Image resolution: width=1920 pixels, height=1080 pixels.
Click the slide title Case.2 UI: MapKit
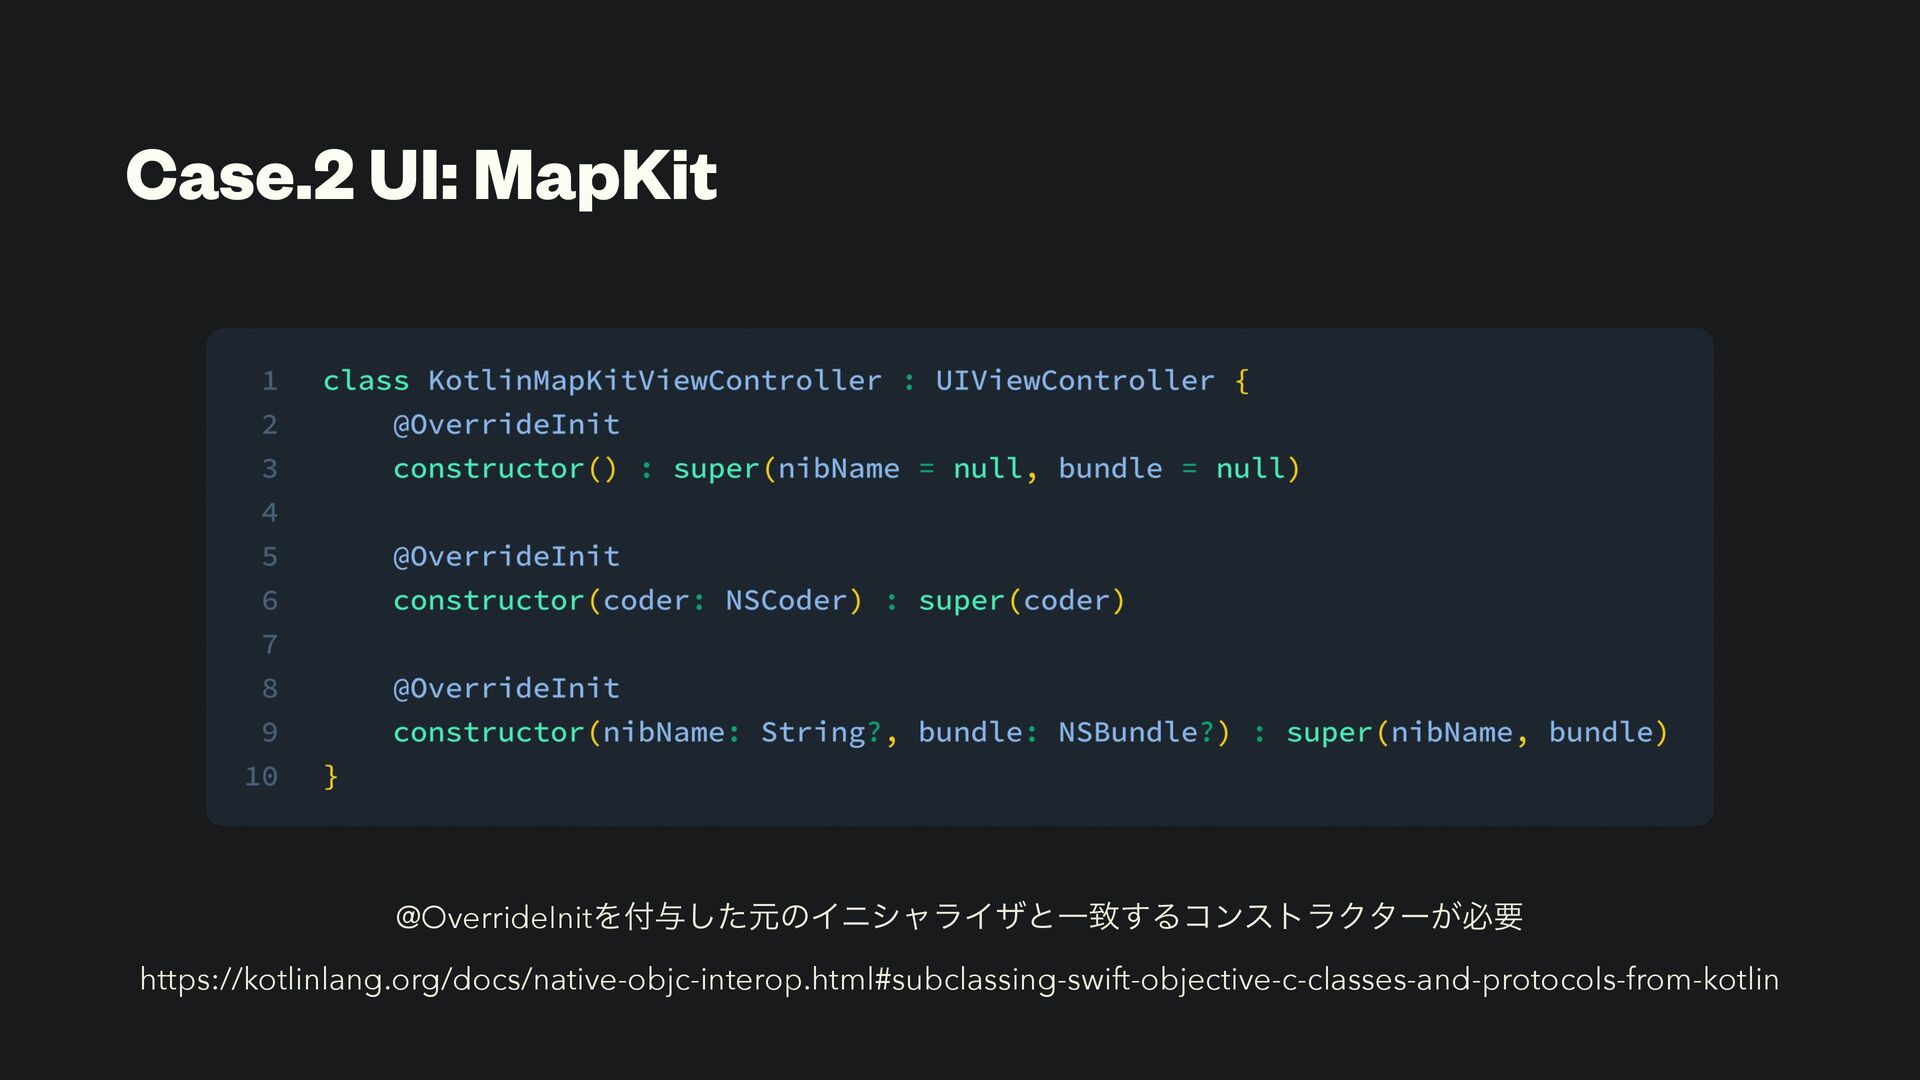(421, 175)
